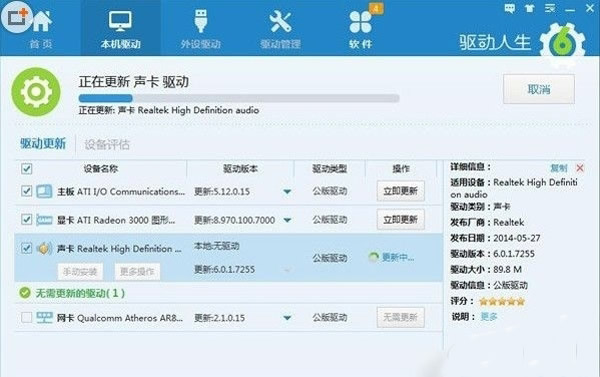
Task: Open the title bar menu icon
Action: 550,8
